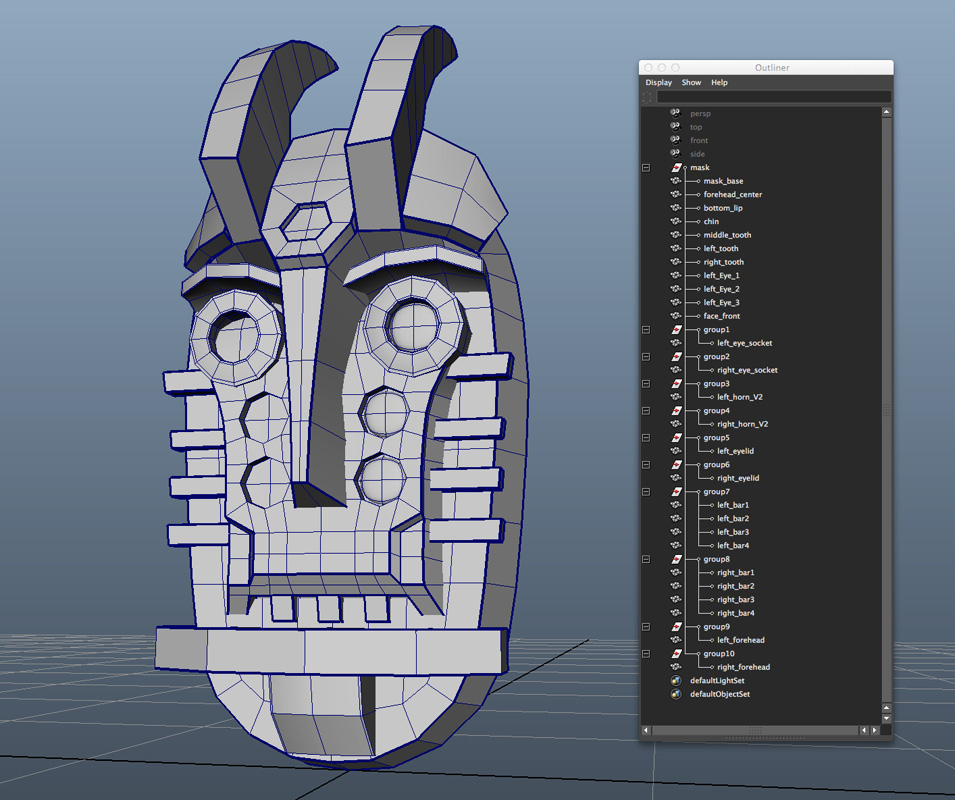Screen dimensions: 955x800
Task: Click the mesh icon beside right_bar1
Action: pos(675,572)
